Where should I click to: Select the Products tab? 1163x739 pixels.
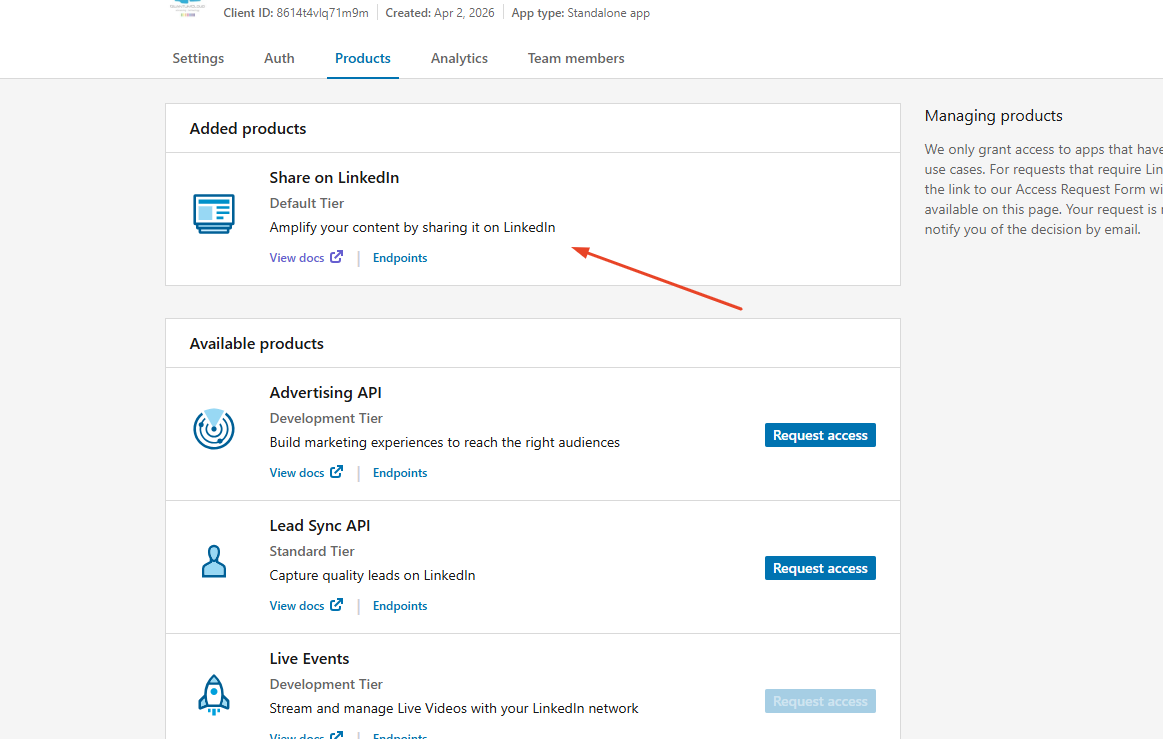click(x=362, y=58)
